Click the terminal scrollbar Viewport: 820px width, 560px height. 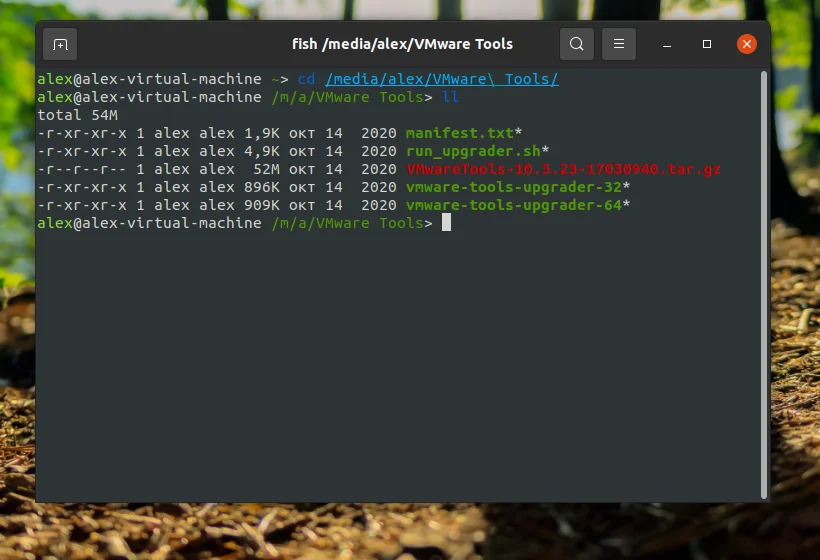tap(764, 284)
